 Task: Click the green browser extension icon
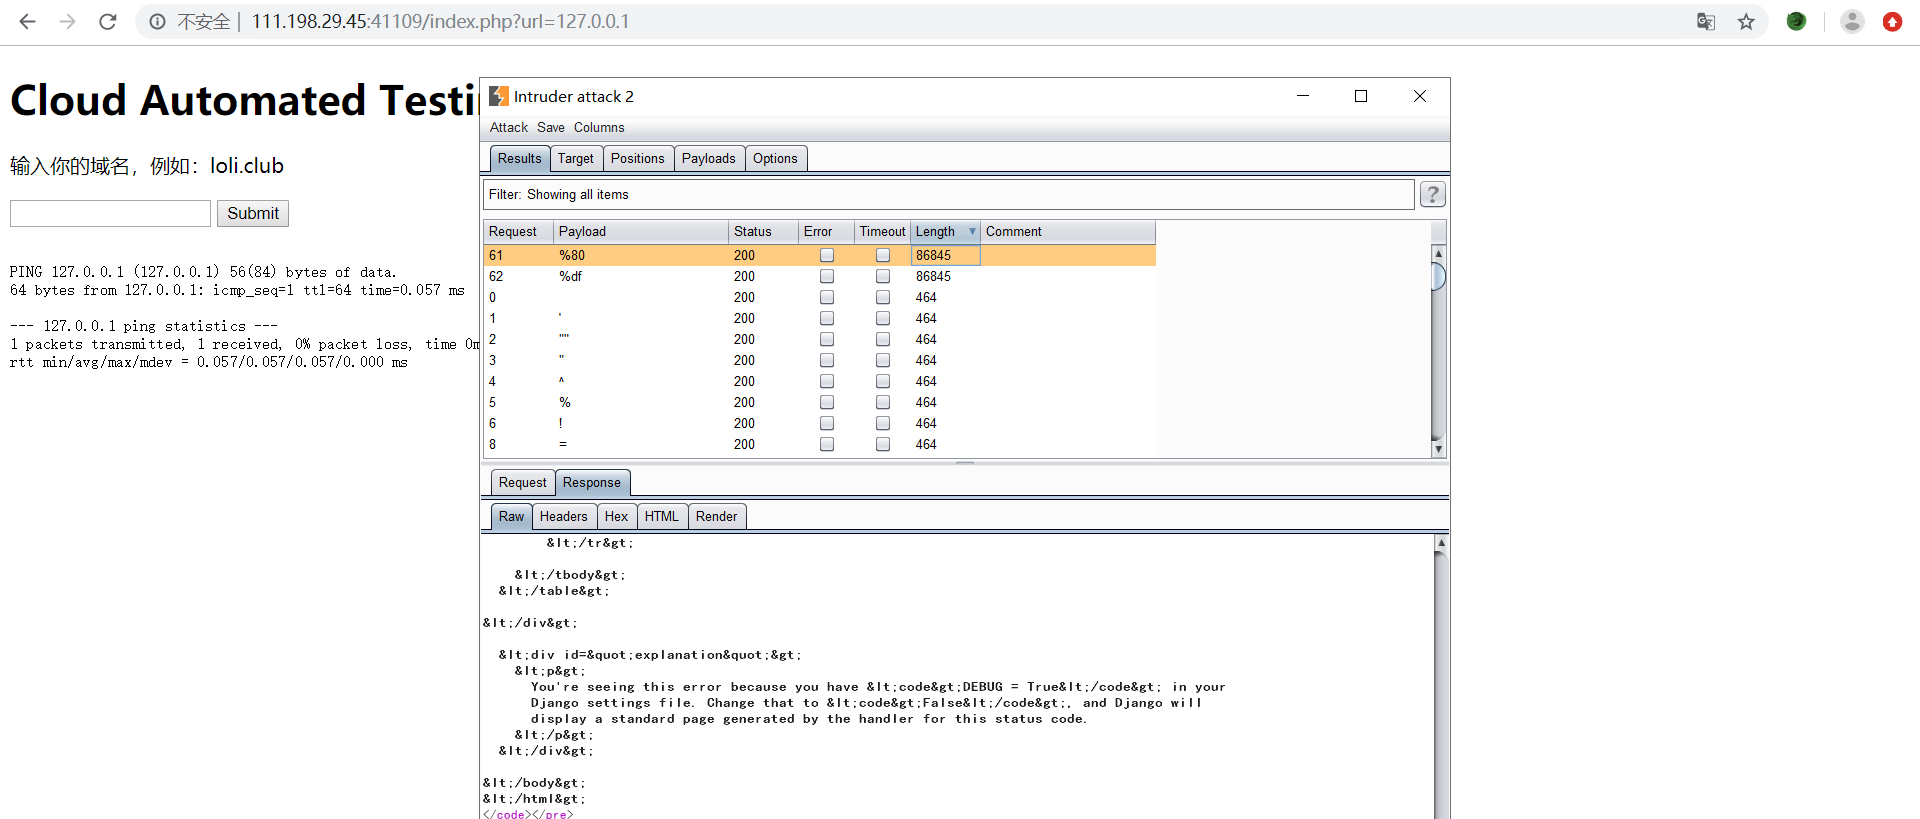(1796, 21)
